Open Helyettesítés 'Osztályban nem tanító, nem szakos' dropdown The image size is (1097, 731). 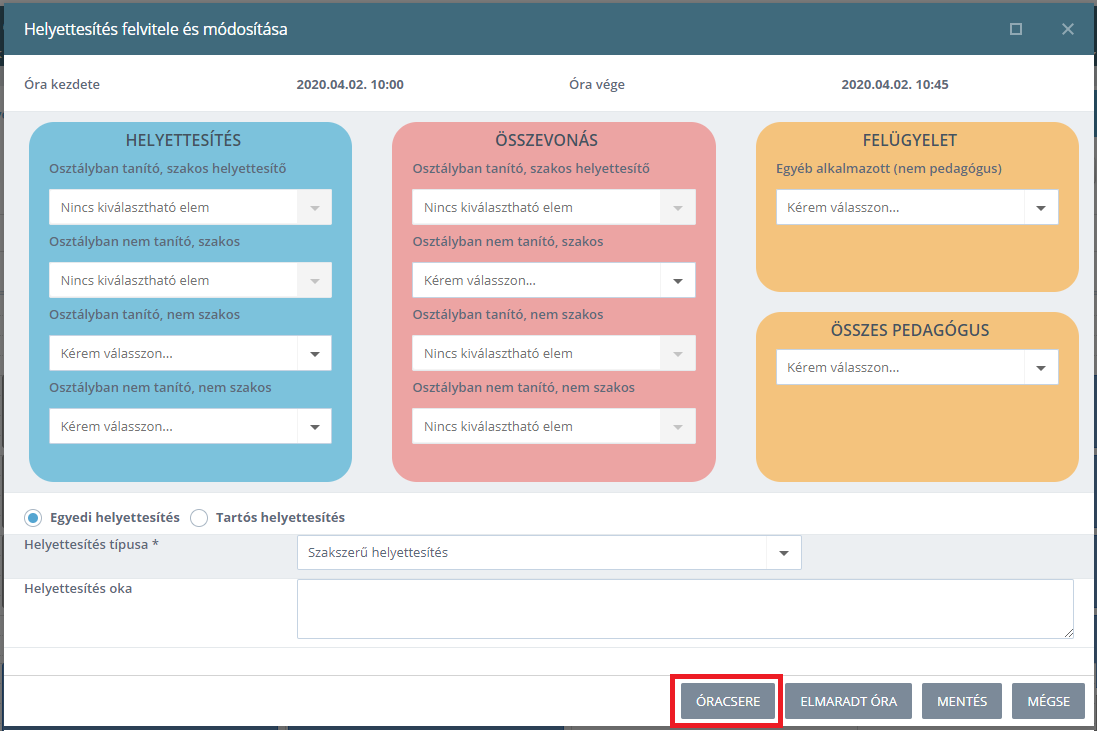tap(190, 426)
